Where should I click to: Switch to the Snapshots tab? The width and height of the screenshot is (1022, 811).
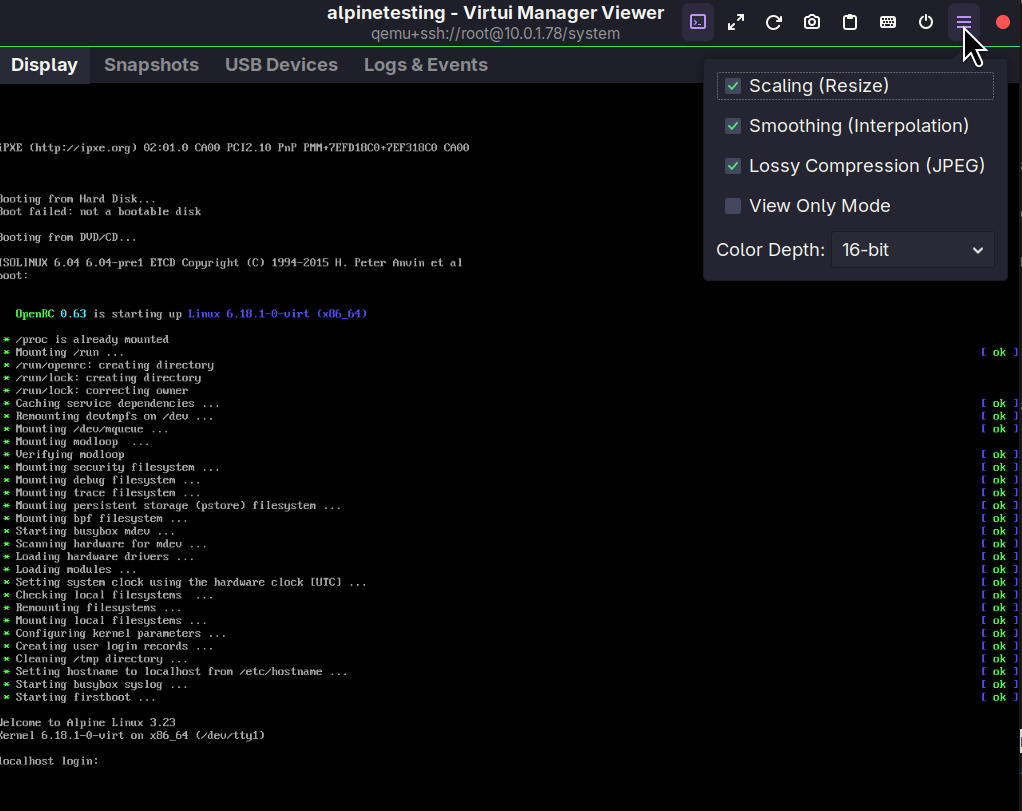[151, 64]
